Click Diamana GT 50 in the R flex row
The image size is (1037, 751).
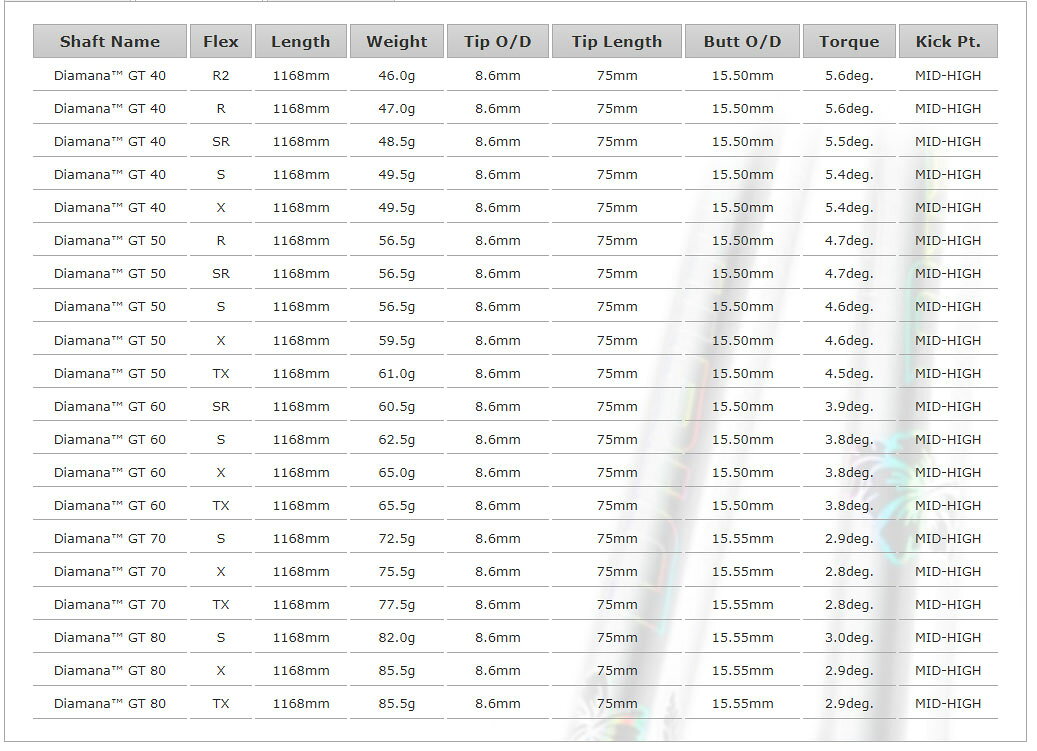tap(110, 241)
